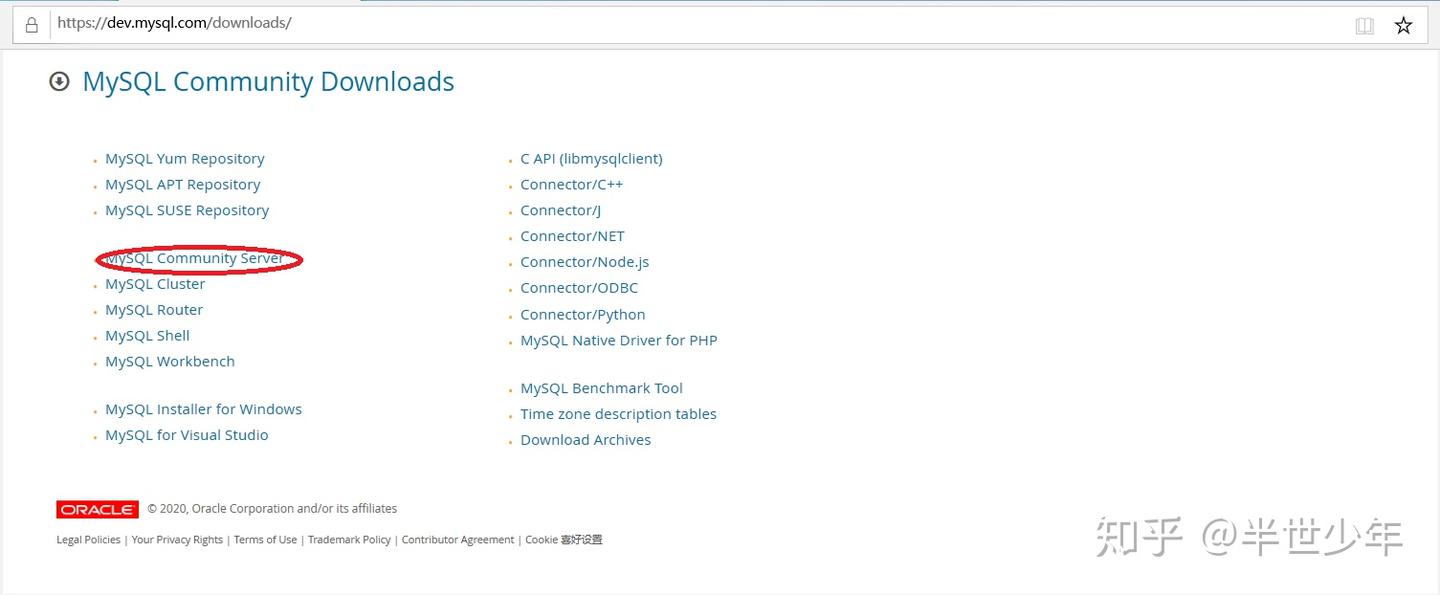Open MySQL SUSE Repository link
The image size is (1440, 595).
tap(187, 211)
